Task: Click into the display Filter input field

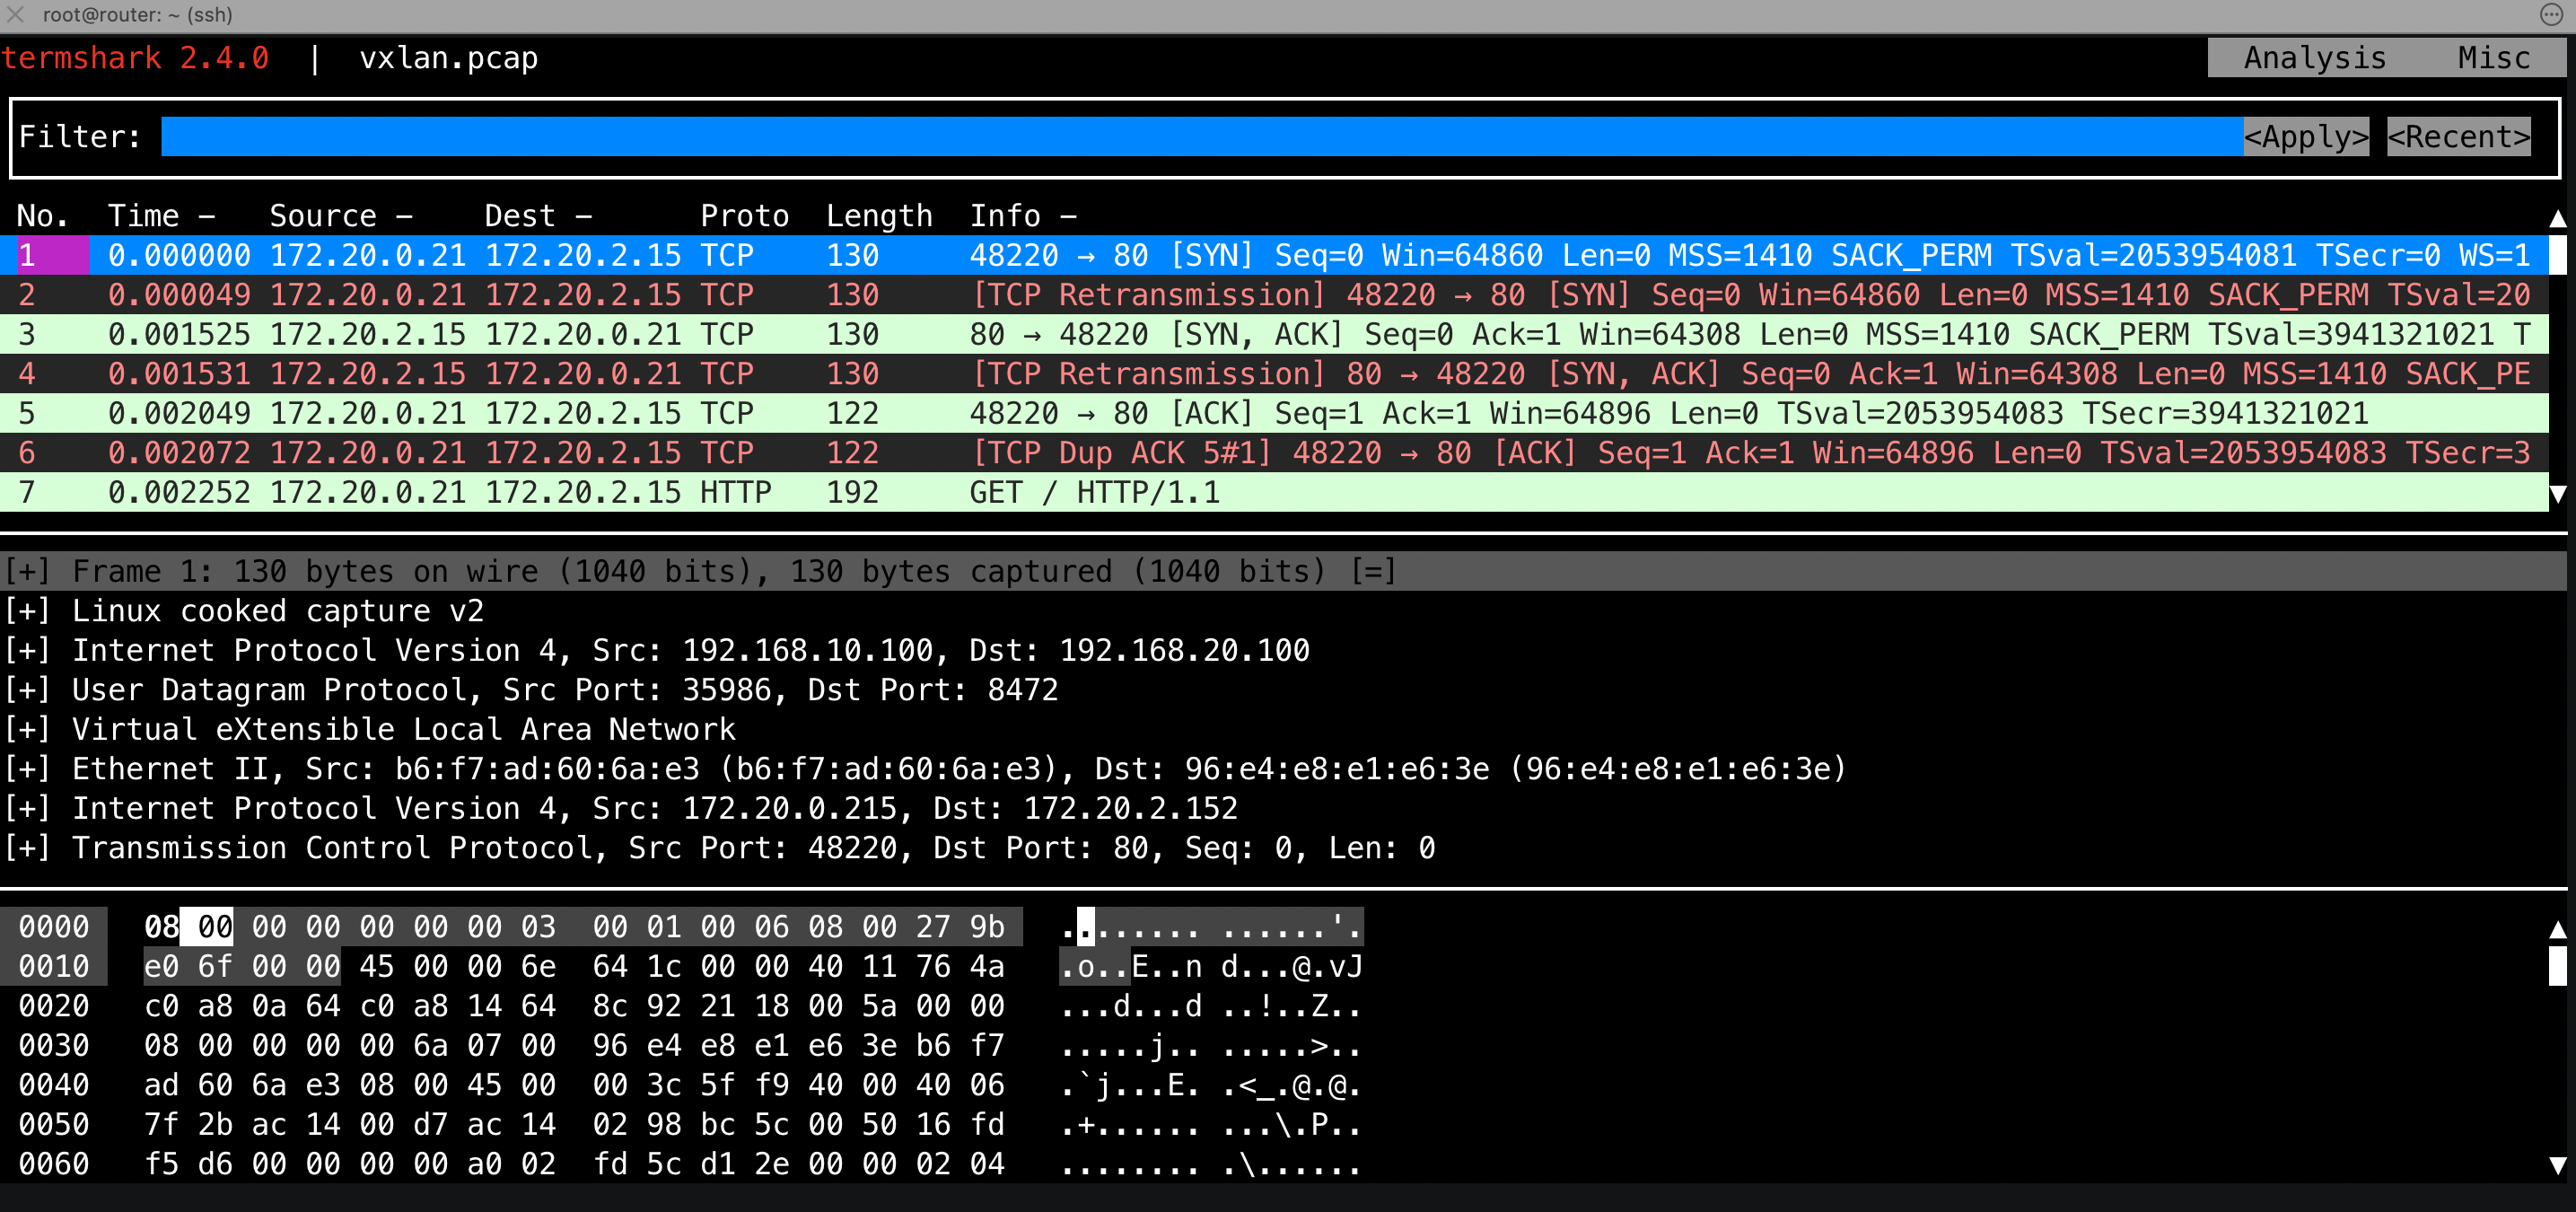Action: tap(1200, 137)
